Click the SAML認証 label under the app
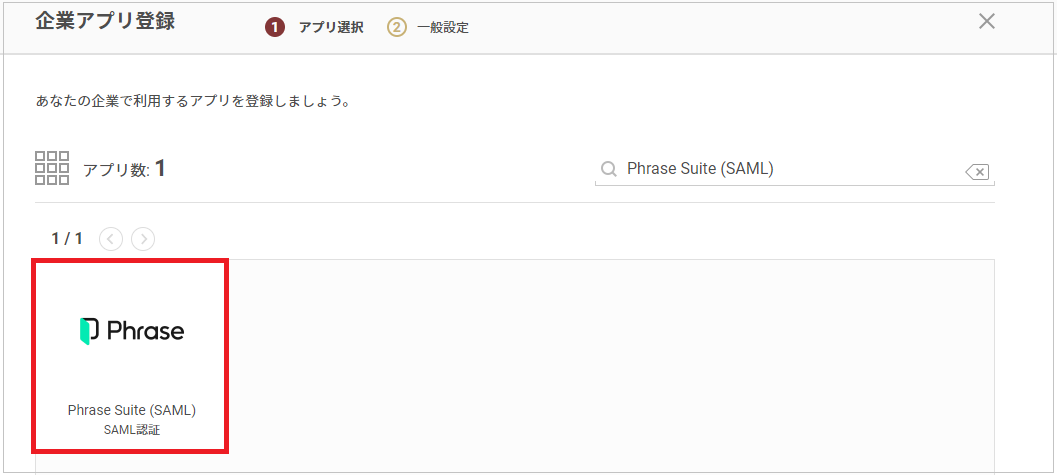Viewport: 1057px width, 475px height. pos(132,430)
